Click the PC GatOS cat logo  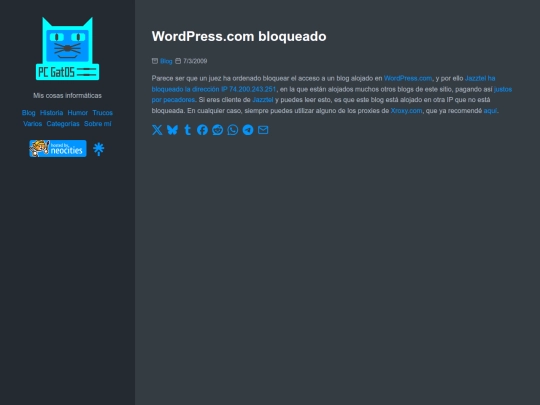pyautogui.click(x=68, y=49)
